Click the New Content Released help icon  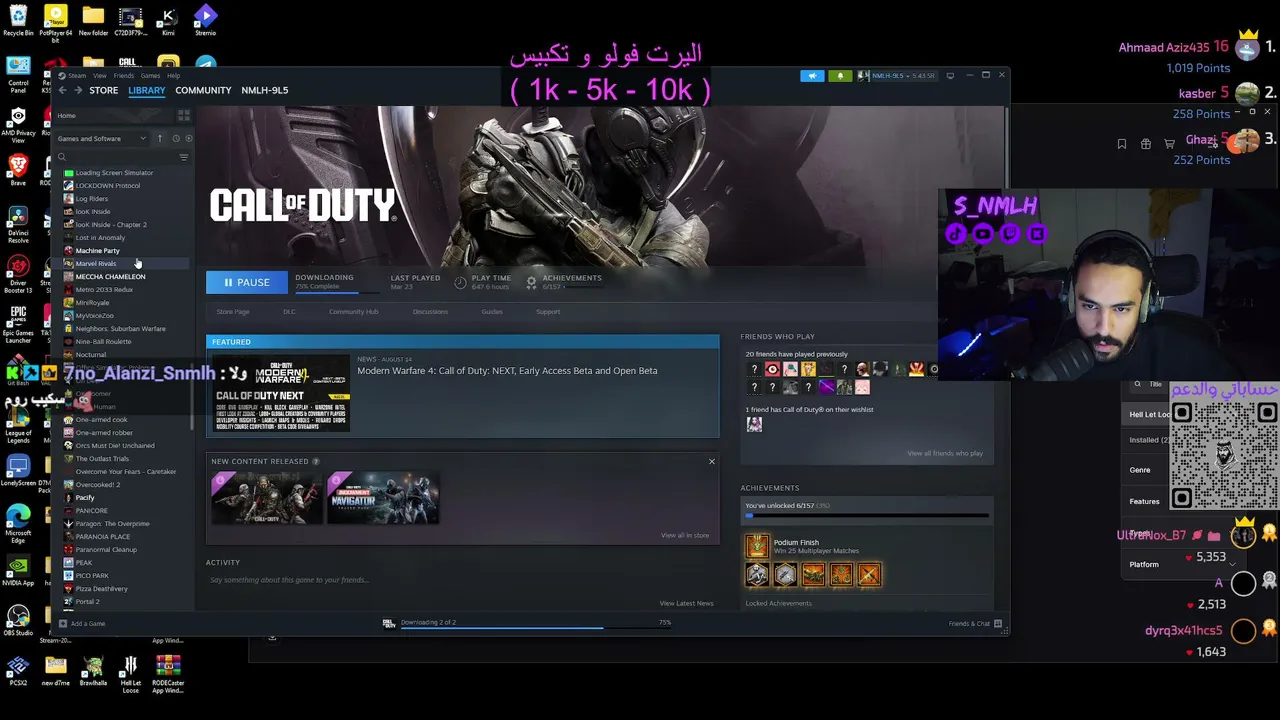(x=316, y=461)
